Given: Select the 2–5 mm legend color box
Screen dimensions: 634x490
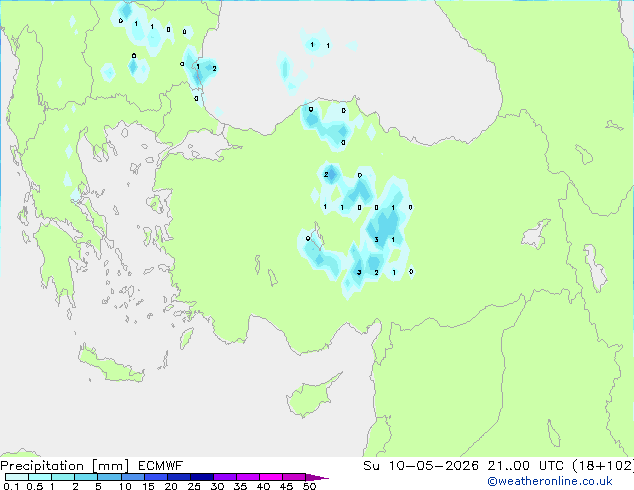Looking at the screenshot, I should (x=86, y=477).
